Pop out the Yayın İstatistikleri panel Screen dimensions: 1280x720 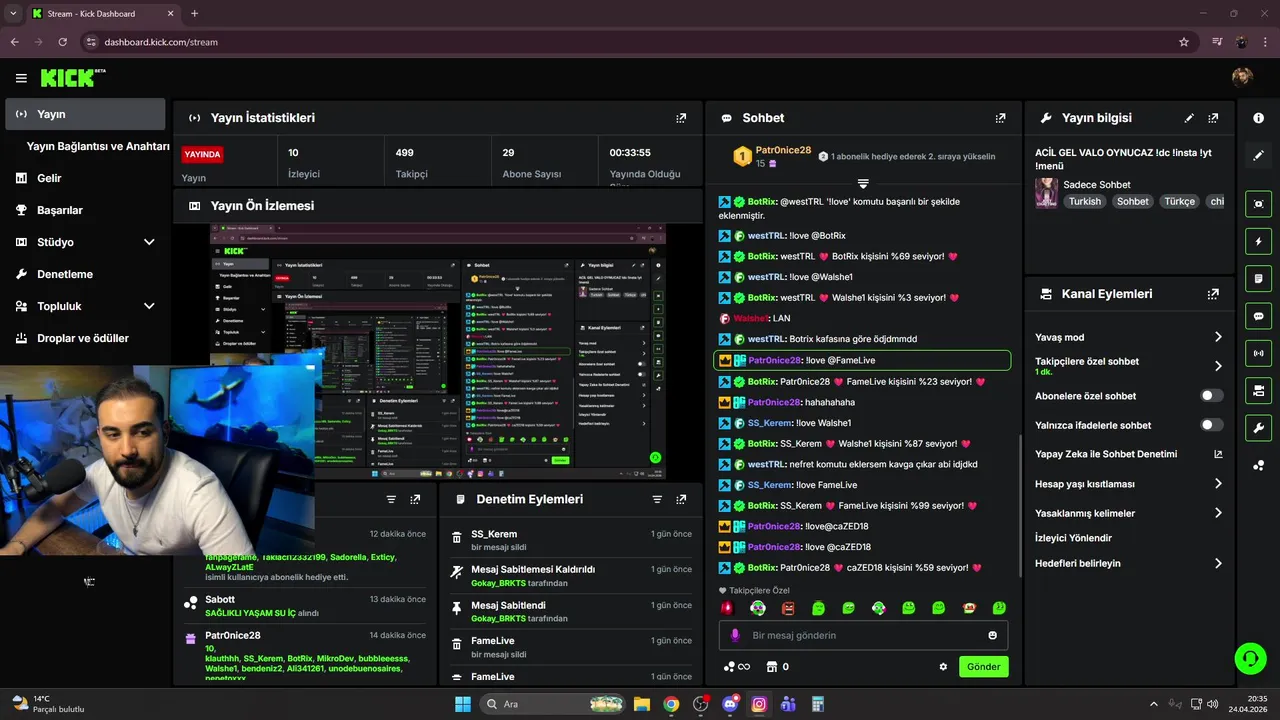click(x=681, y=118)
